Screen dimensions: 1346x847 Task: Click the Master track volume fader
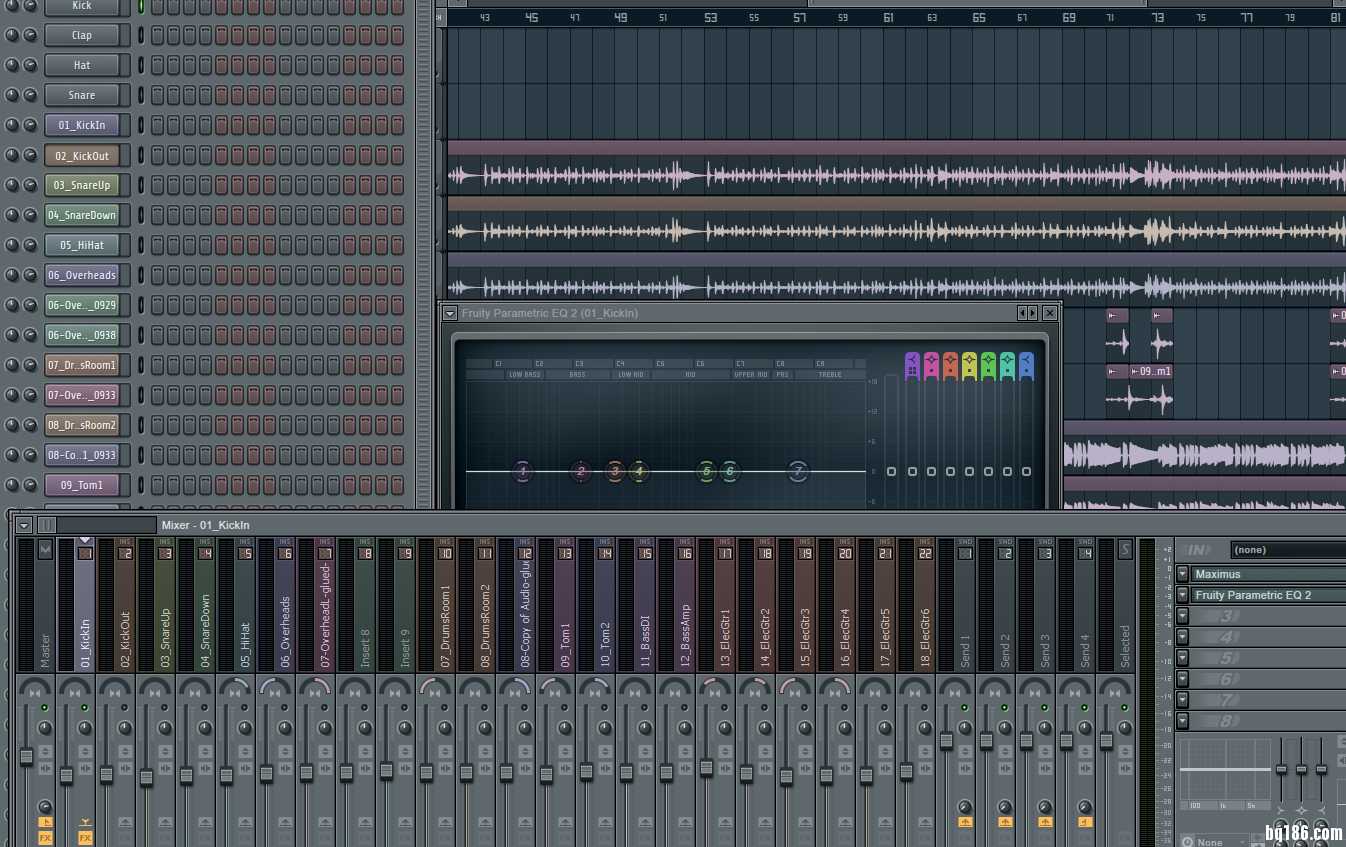click(26, 757)
